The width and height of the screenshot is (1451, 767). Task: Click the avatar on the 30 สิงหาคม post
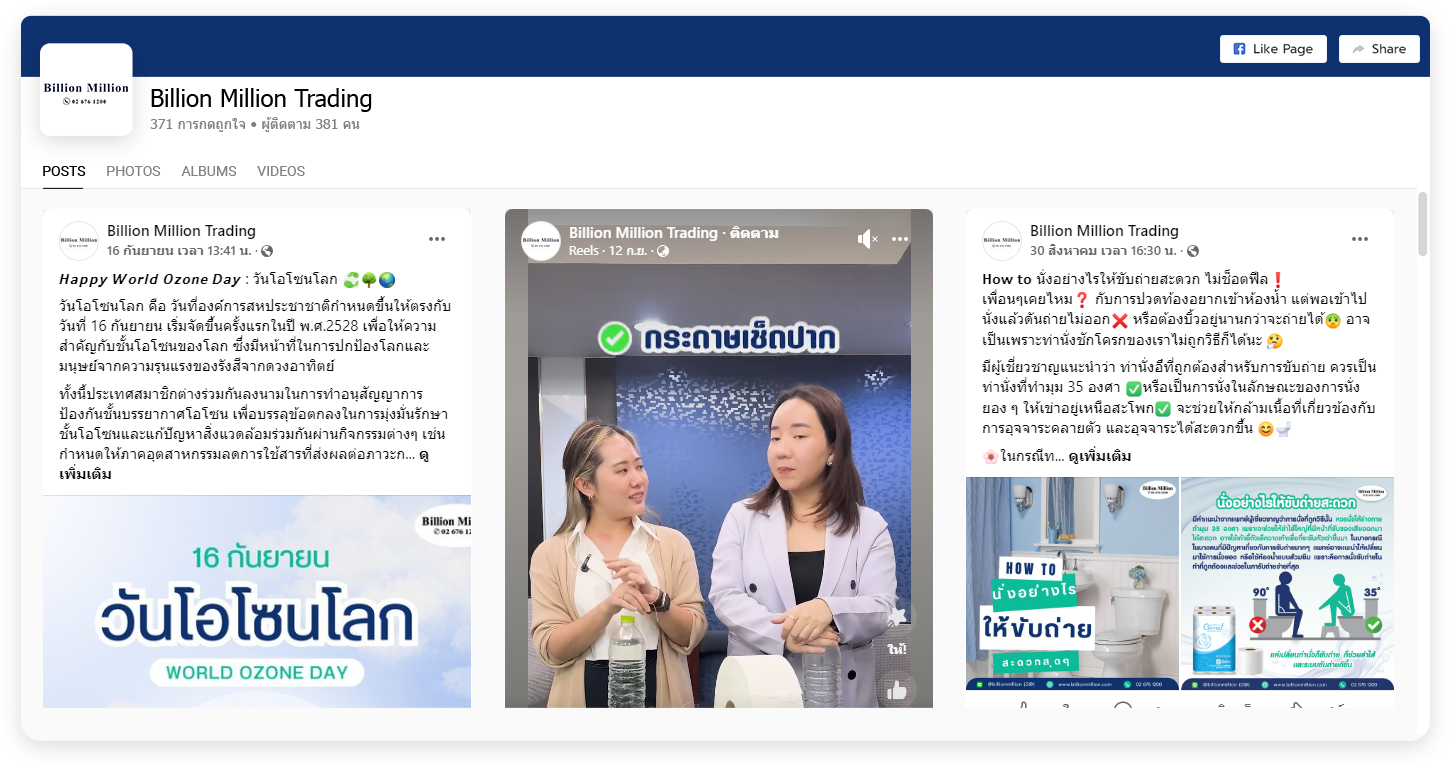pos(1002,241)
